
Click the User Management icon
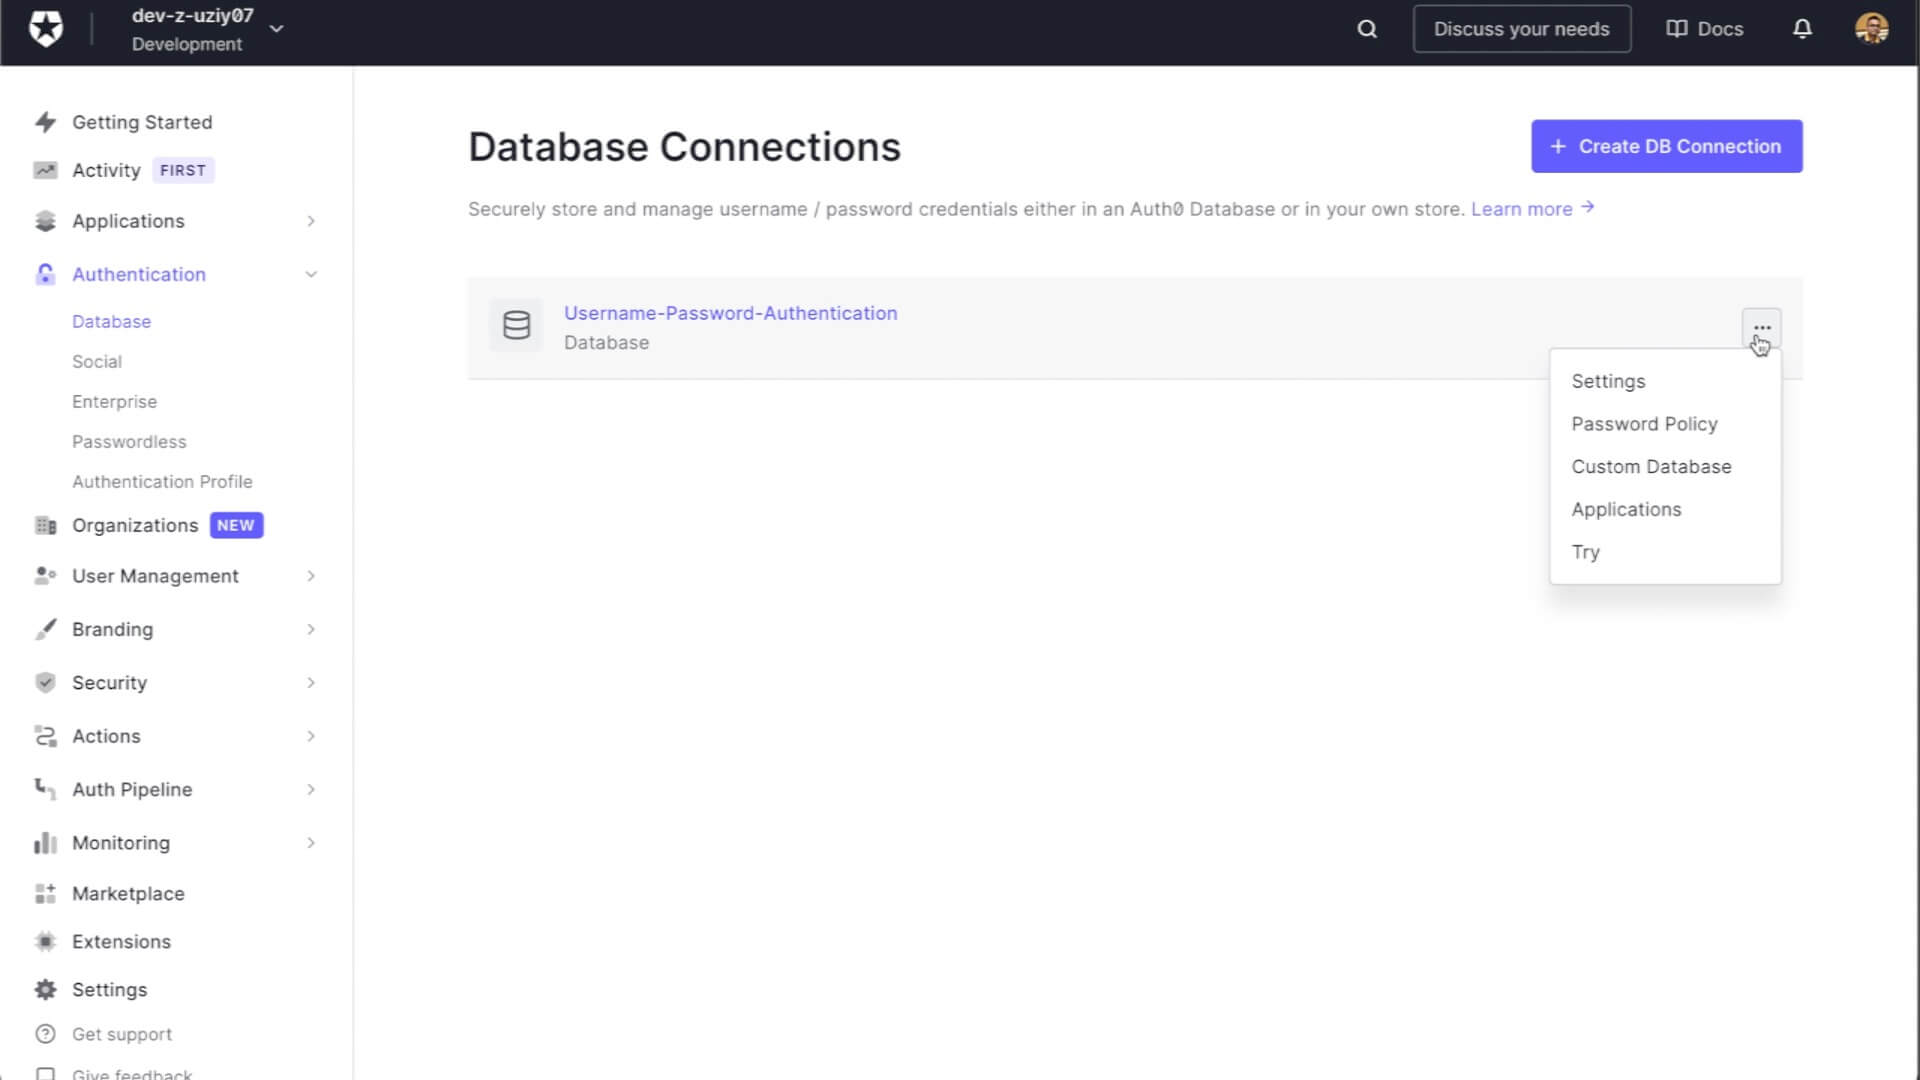point(46,576)
